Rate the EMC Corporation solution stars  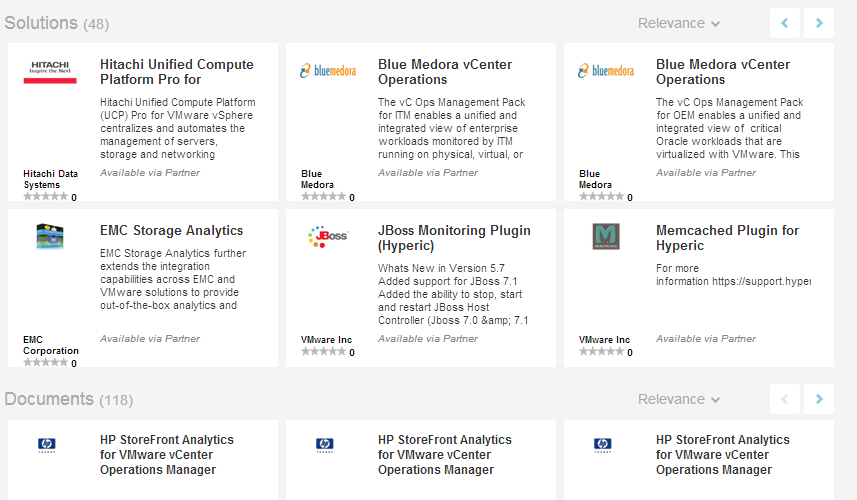click(x=45, y=363)
